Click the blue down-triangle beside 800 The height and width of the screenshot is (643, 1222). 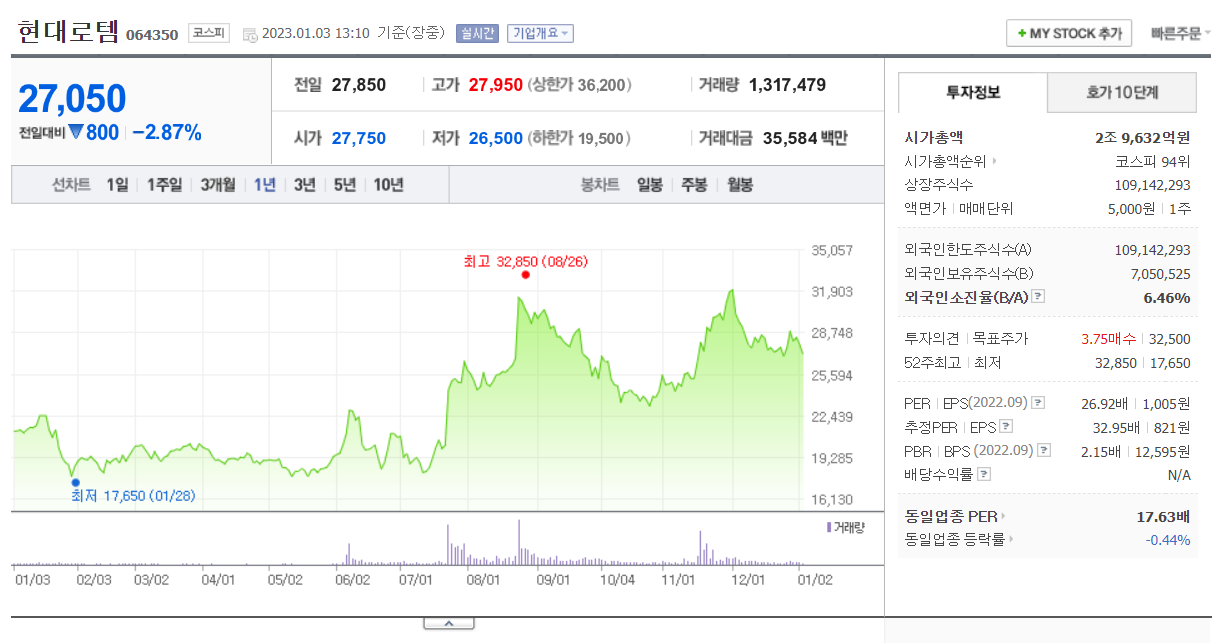click(74, 132)
